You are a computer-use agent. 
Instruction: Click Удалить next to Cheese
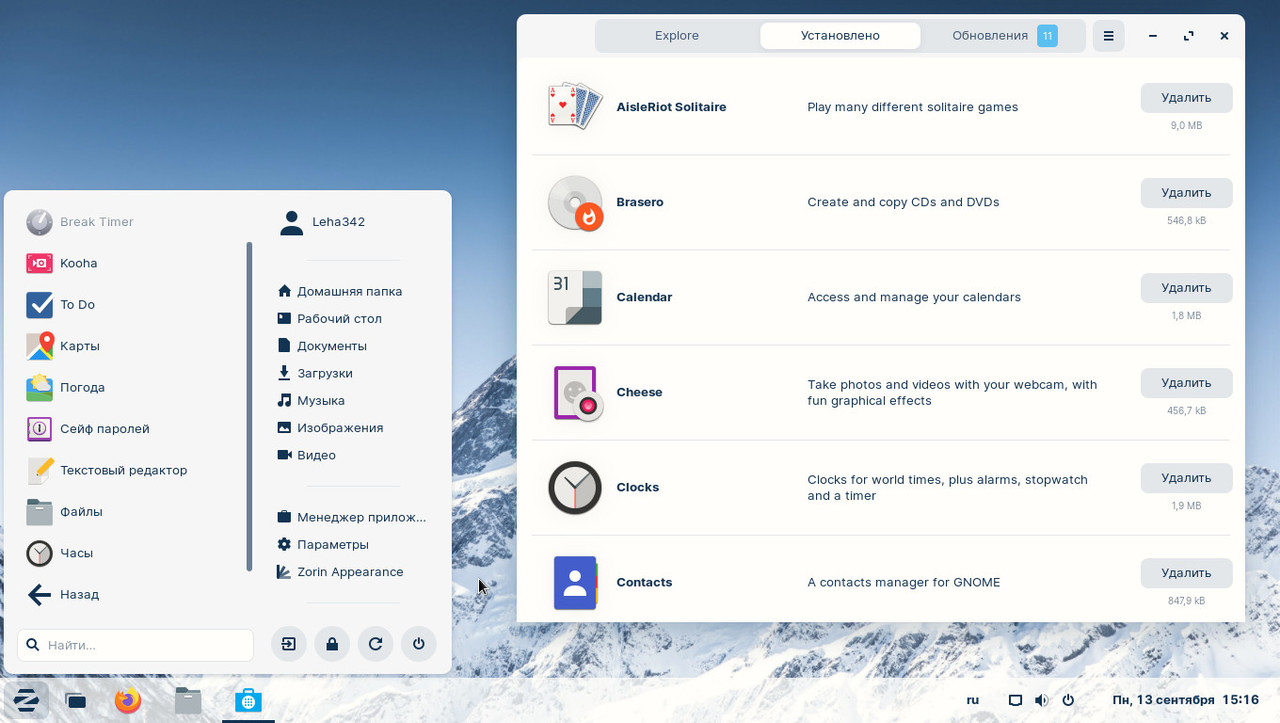coord(1186,383)
